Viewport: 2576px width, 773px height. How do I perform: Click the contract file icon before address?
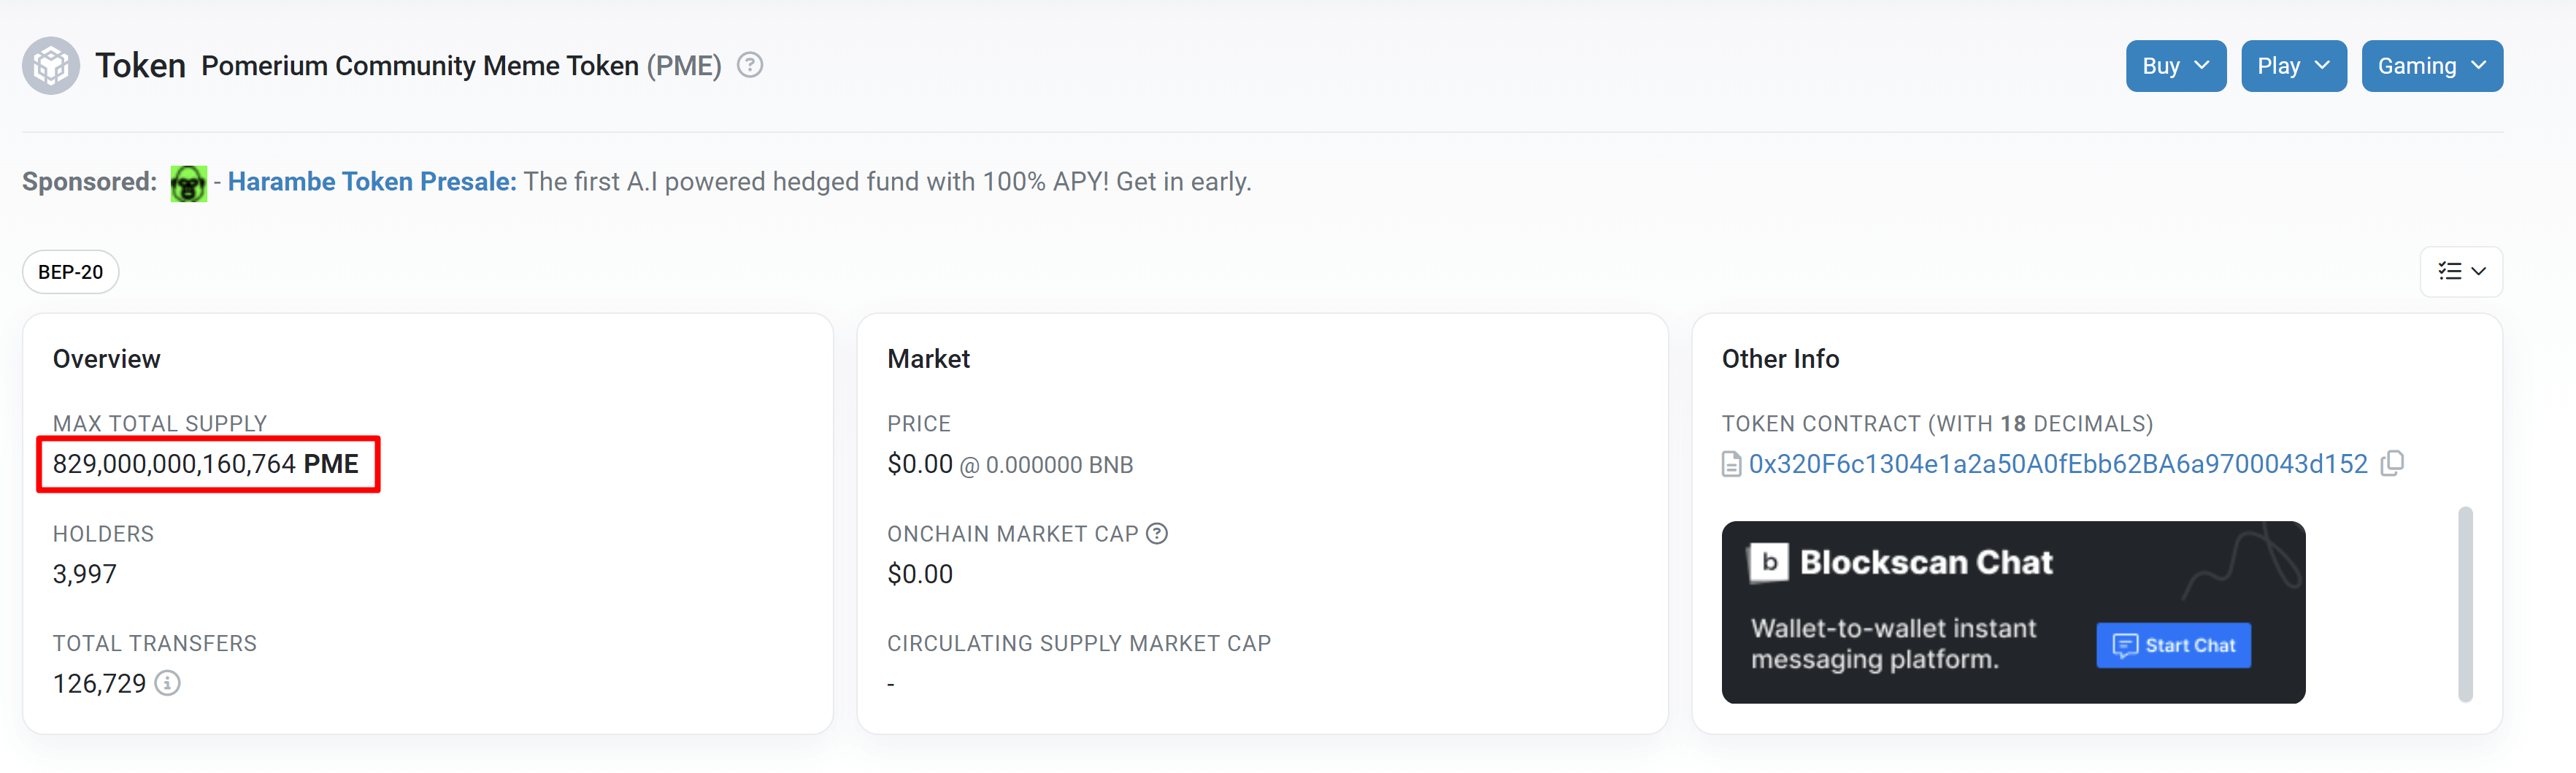[1732, 464]
